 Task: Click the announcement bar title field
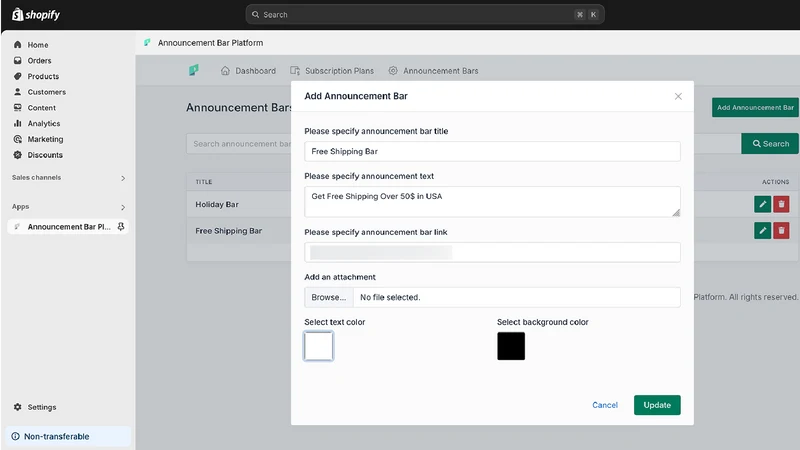492,152
